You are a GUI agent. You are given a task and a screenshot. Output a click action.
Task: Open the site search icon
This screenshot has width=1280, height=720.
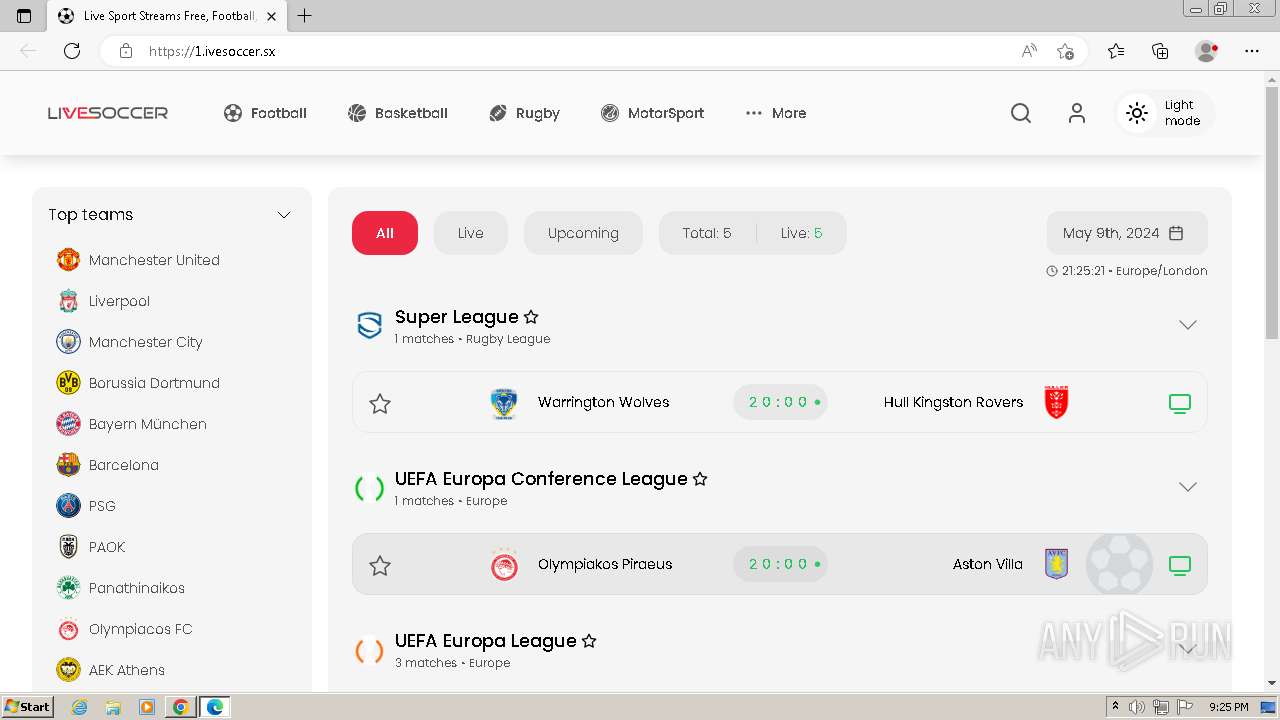coord(1020,113)
